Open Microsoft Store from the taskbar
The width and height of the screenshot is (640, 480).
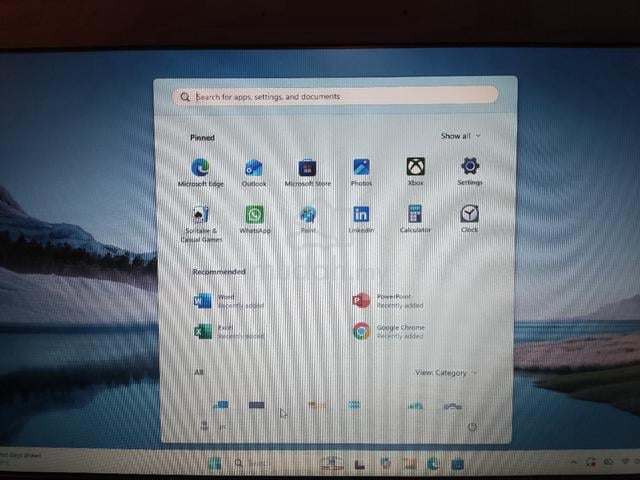[458, 464]
